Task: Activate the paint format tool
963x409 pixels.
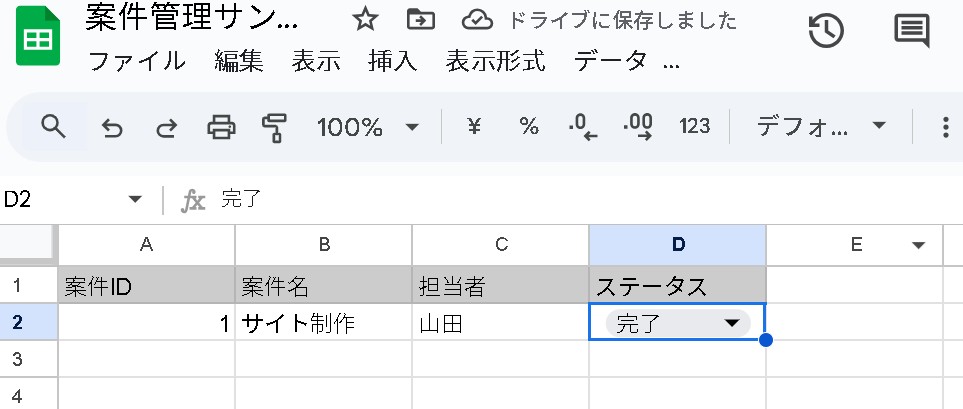Action: tap(273, 127)
